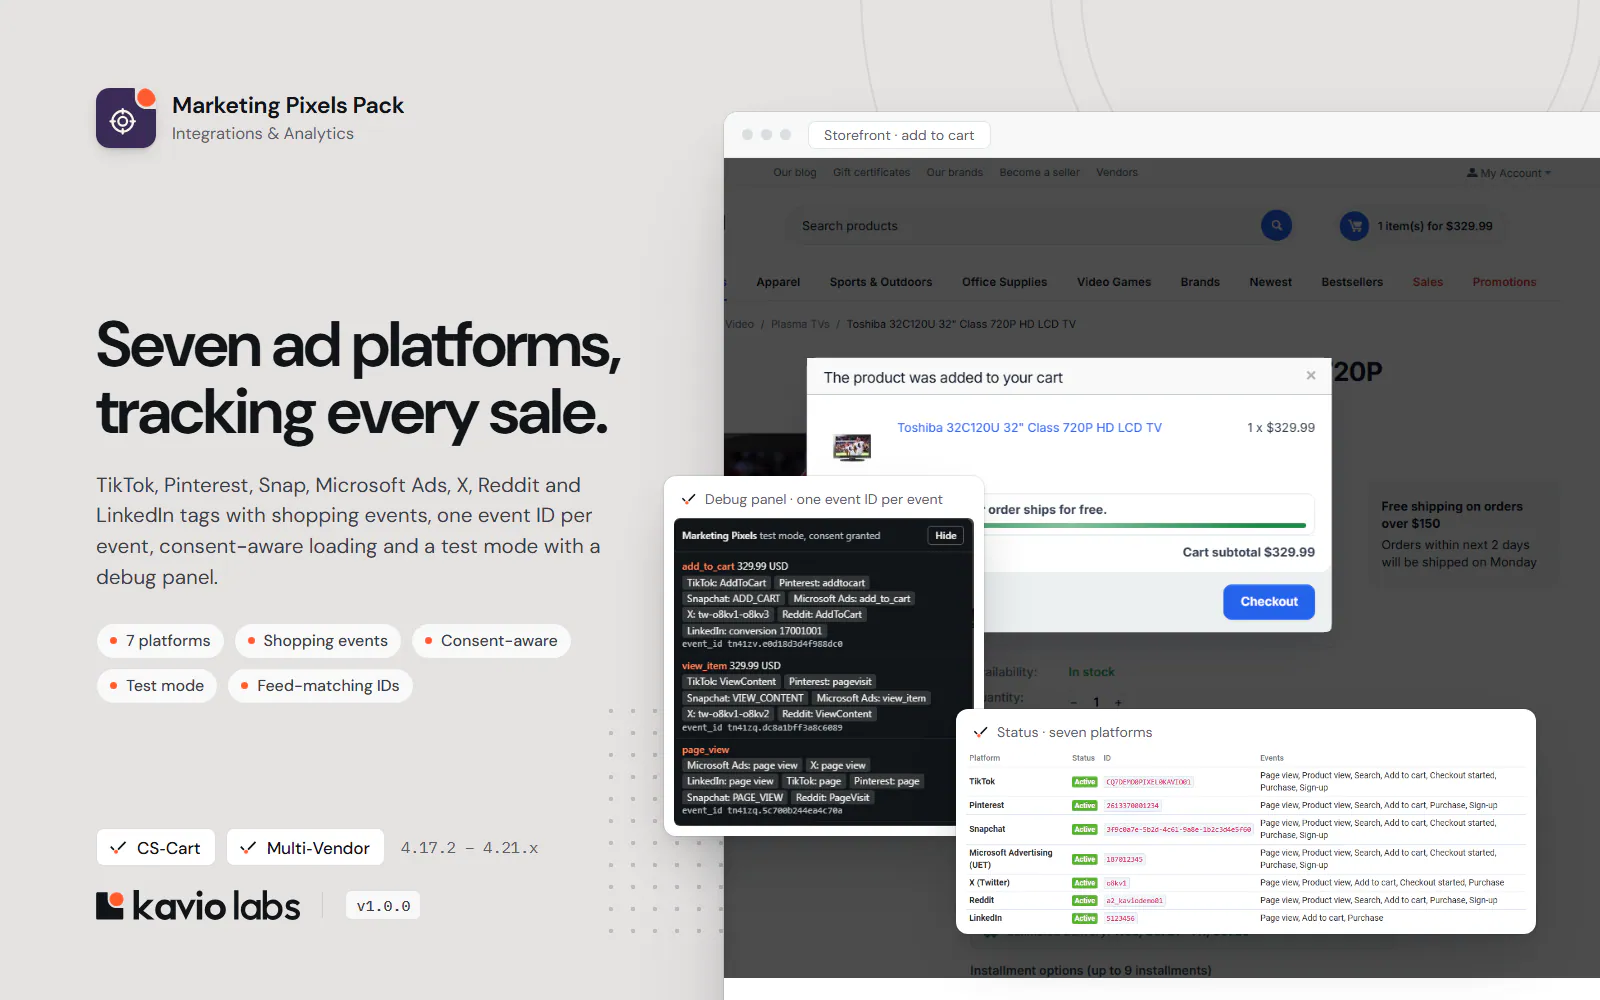1600x1000 pixels.
Task: Click the blue search magnifier button
Action: (x=1276, y=226)
